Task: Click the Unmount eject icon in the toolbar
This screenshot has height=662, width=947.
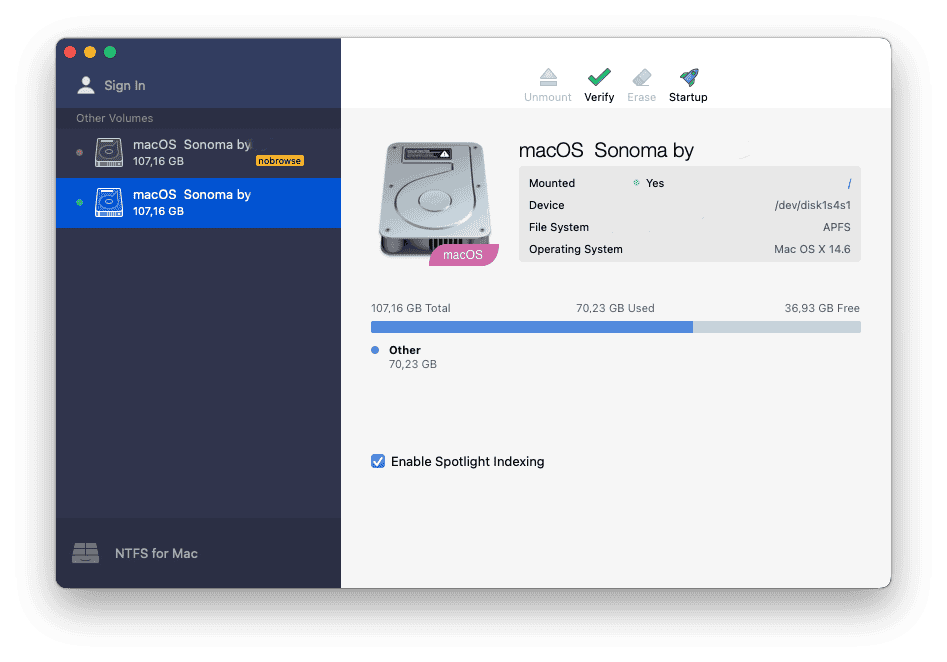Action: (x=548, y=77)
